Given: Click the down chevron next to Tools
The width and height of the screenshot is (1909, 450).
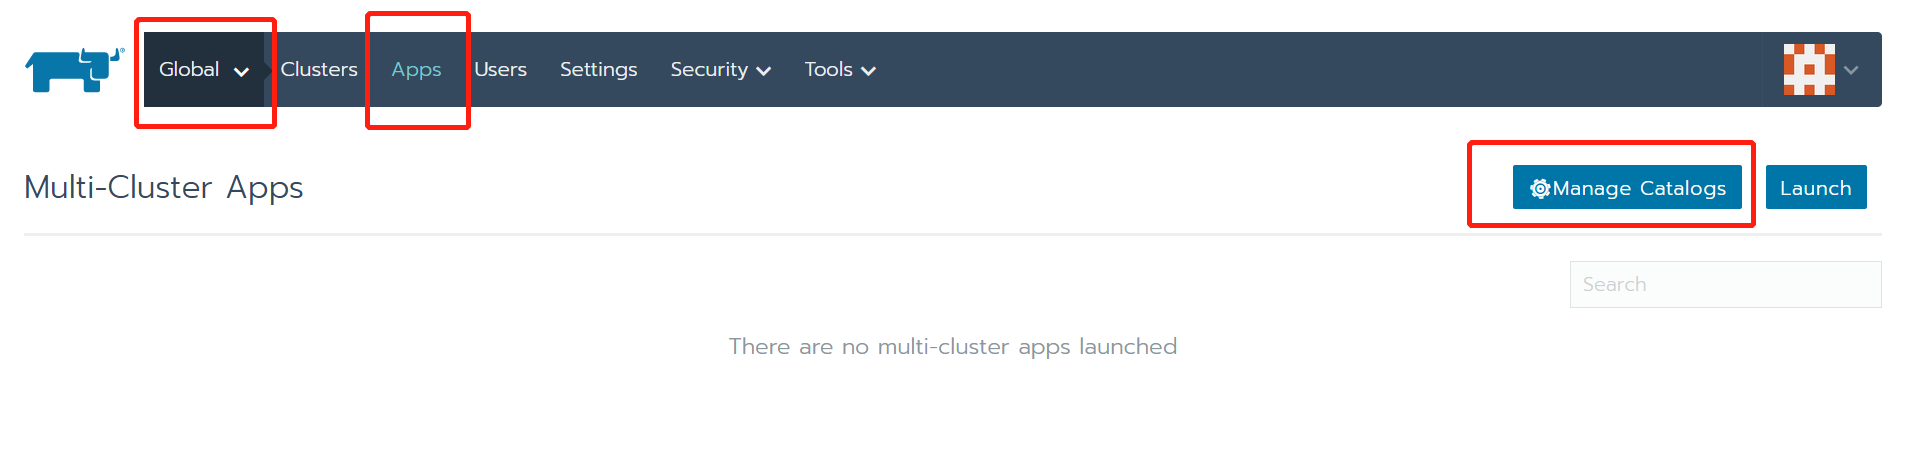Looking at the screenshot, I should click(x=869, y=71).
